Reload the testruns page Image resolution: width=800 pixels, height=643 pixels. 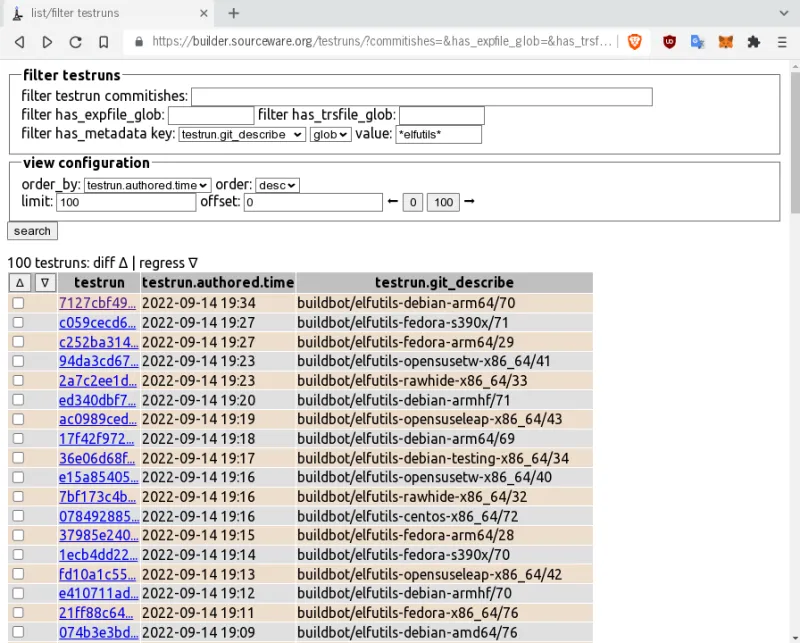click(x=75, y=42)
